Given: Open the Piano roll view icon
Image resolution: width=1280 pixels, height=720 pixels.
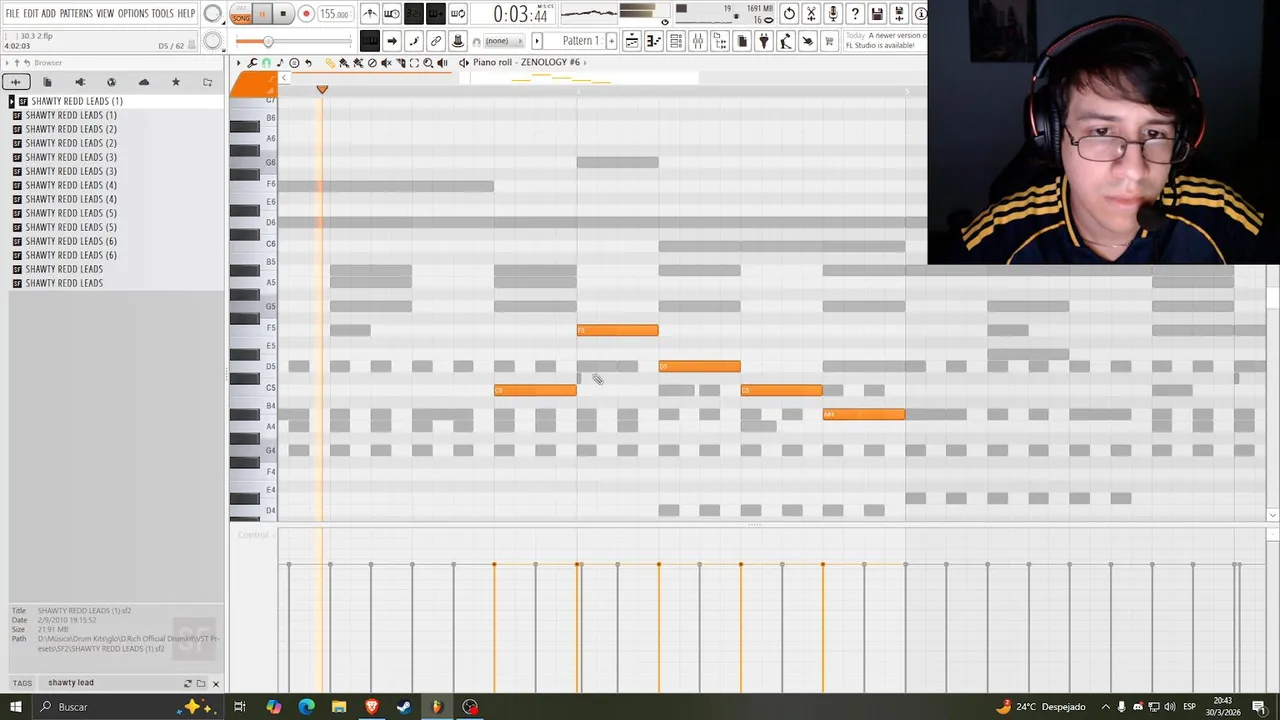Looking at the screenshot, I should [x=654, y=41].
